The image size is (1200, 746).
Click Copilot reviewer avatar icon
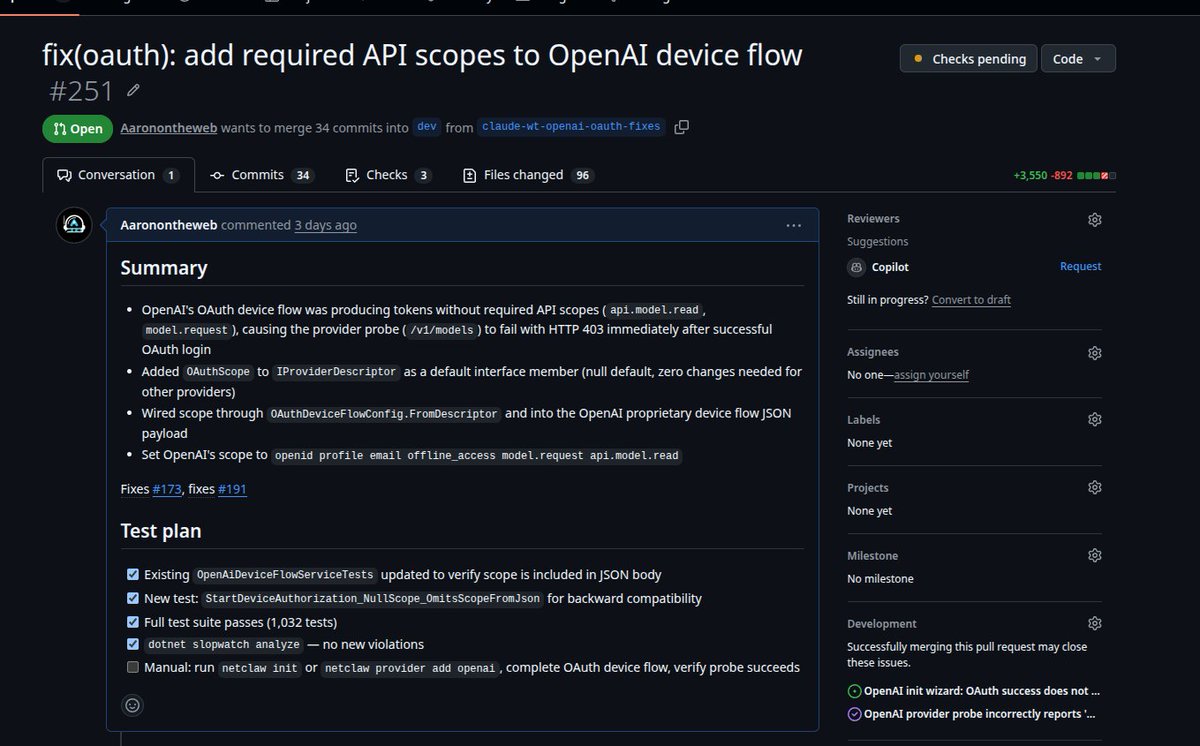[x=857, y=267]
